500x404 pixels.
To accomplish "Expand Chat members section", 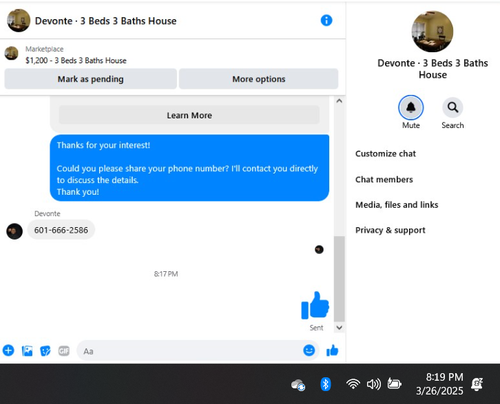I will click(x=384, y=179).
